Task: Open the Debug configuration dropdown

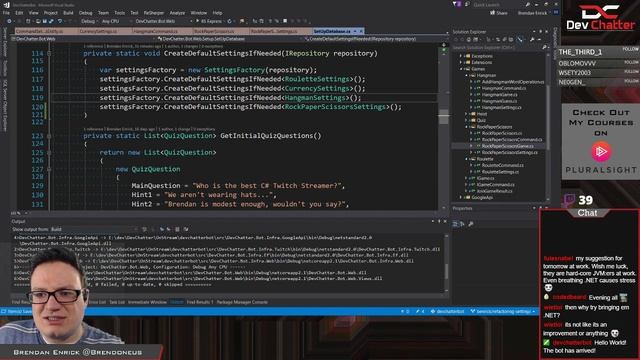Action: (x=89, y=21)
